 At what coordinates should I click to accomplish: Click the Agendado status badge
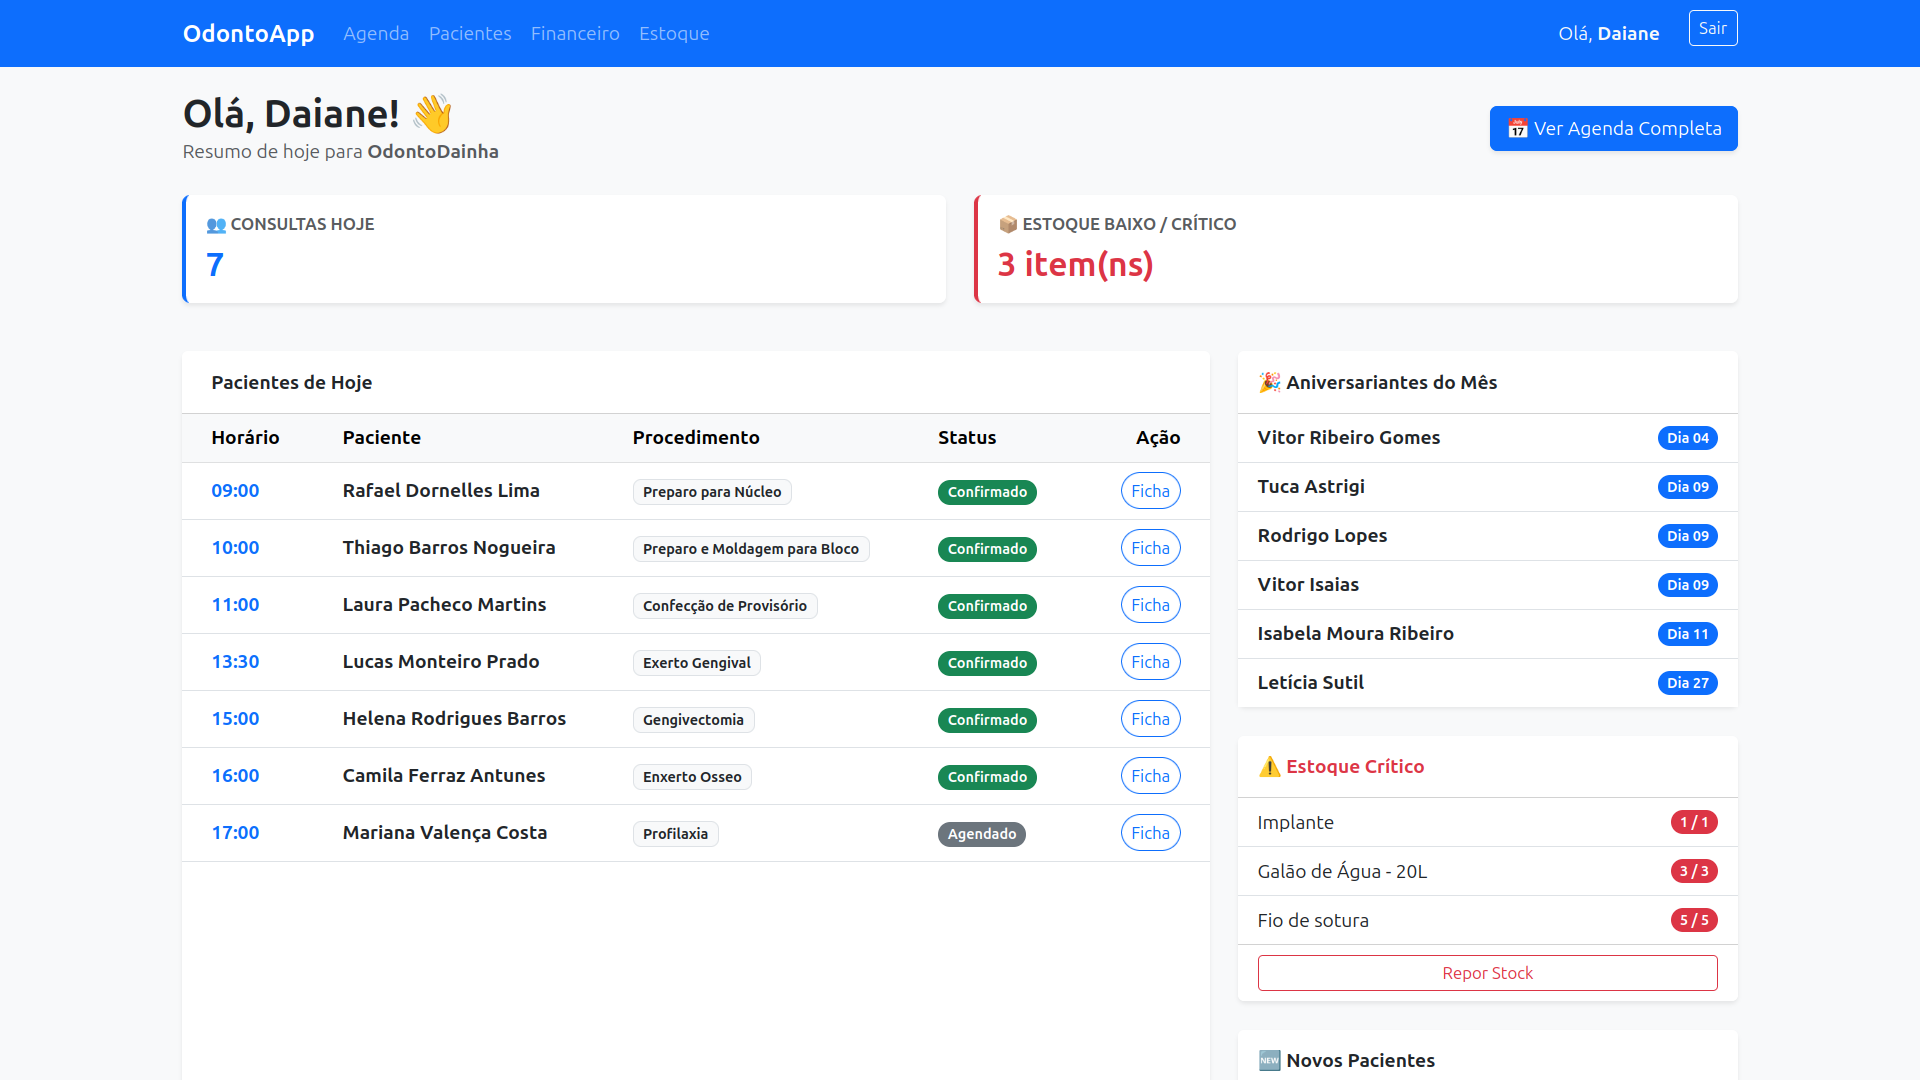tap(982, 834)
